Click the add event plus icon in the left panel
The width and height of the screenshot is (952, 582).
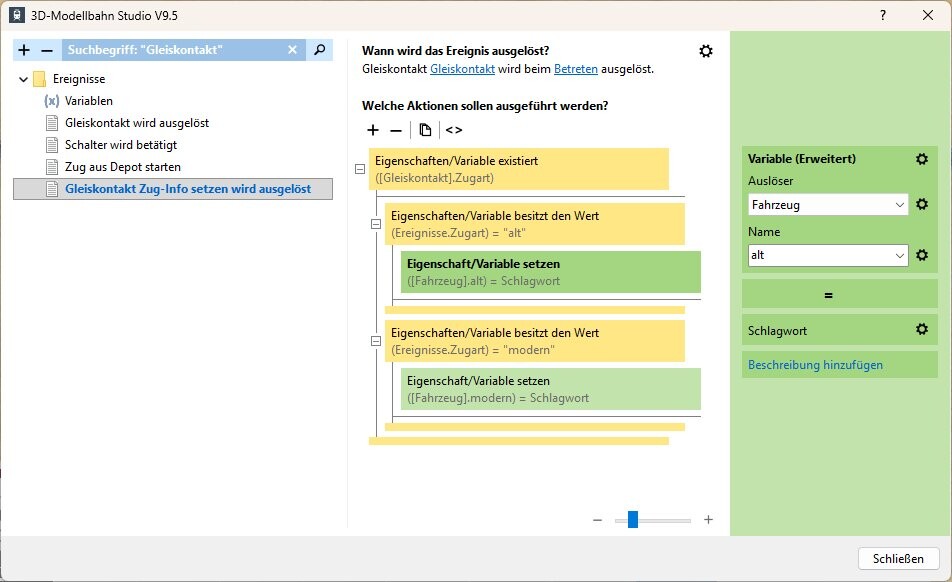click(x=24, y=50)
